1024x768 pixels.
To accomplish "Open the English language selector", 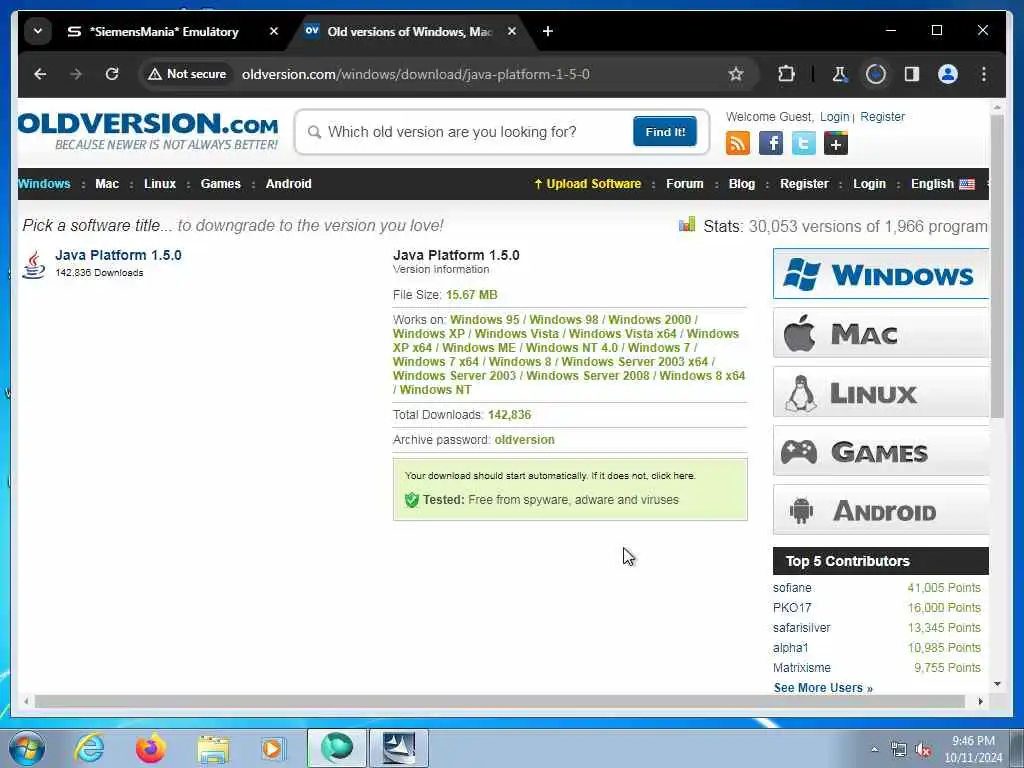I will (942, 184).
